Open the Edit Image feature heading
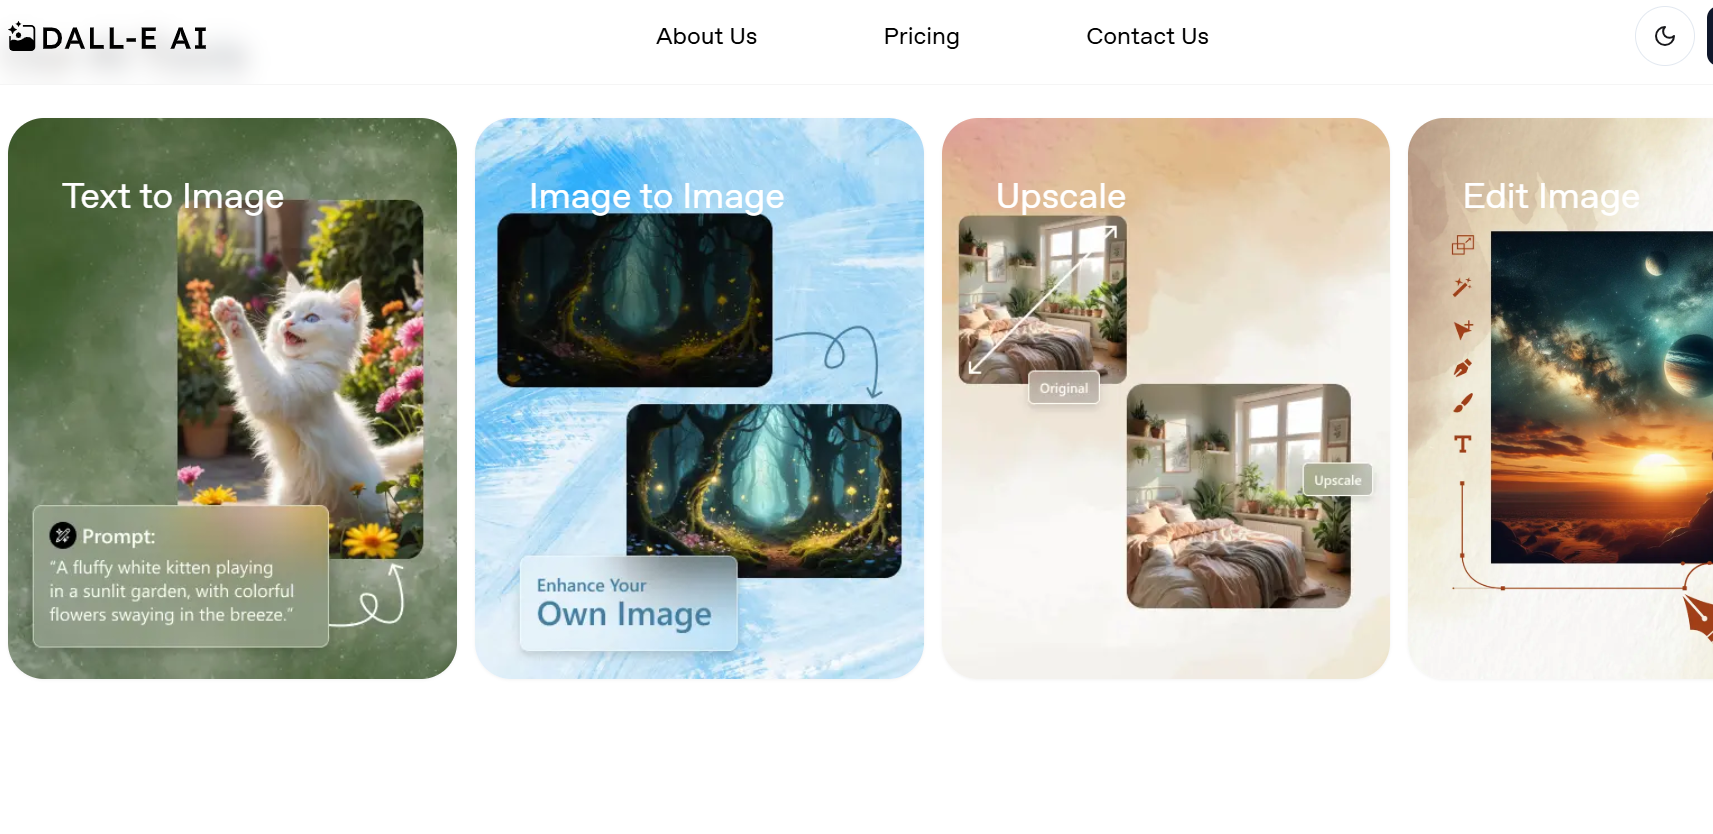Screen dimensions: 1713x834 click(1551, 196)
